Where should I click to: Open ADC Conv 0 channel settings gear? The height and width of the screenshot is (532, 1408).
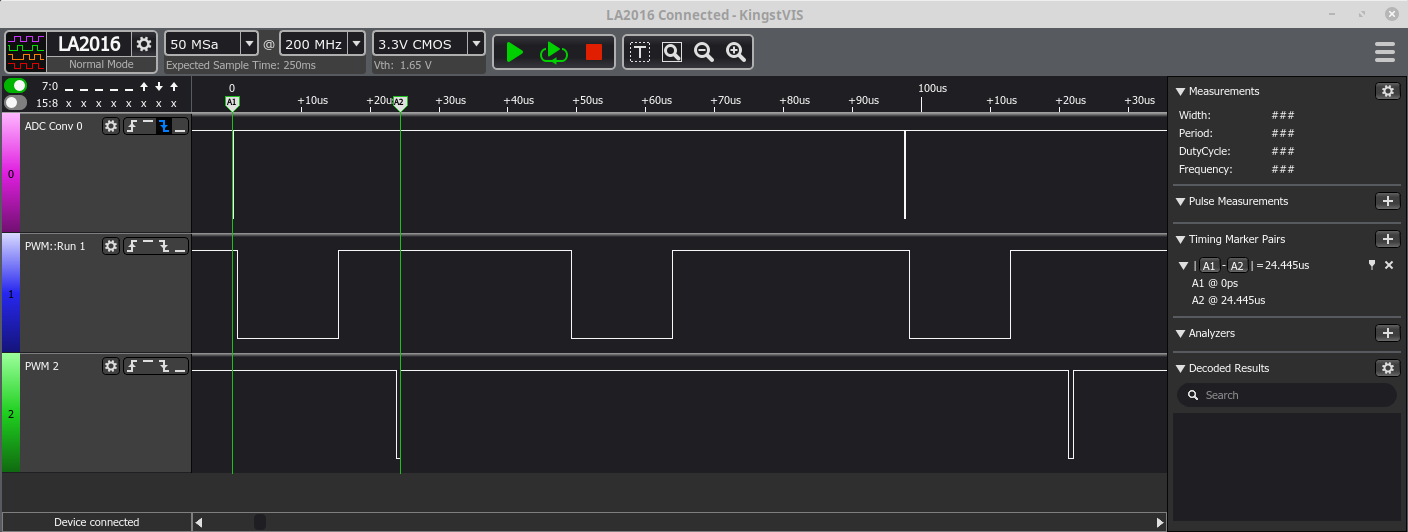111,126
